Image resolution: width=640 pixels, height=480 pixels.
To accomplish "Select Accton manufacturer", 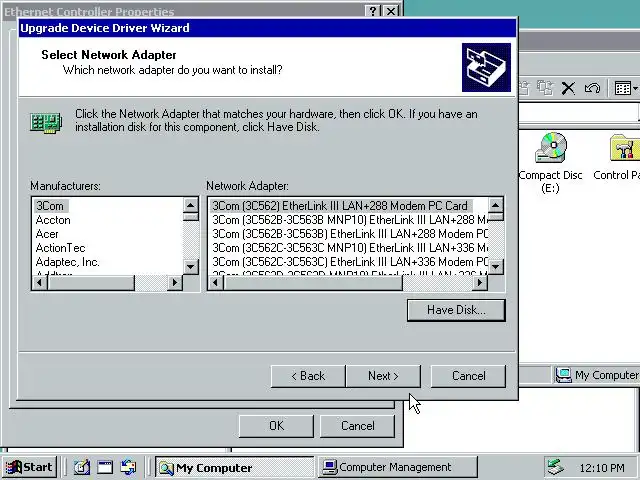I will pyautogui.click(x=53, y=220).
